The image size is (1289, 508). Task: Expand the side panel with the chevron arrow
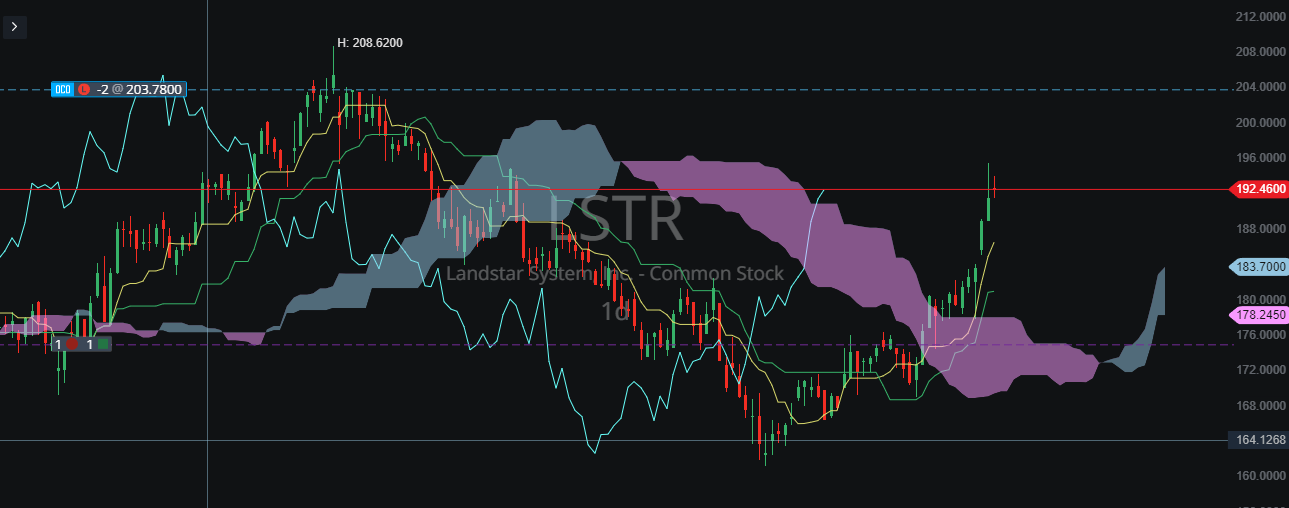pyautogui.click(x=14, y=27)
